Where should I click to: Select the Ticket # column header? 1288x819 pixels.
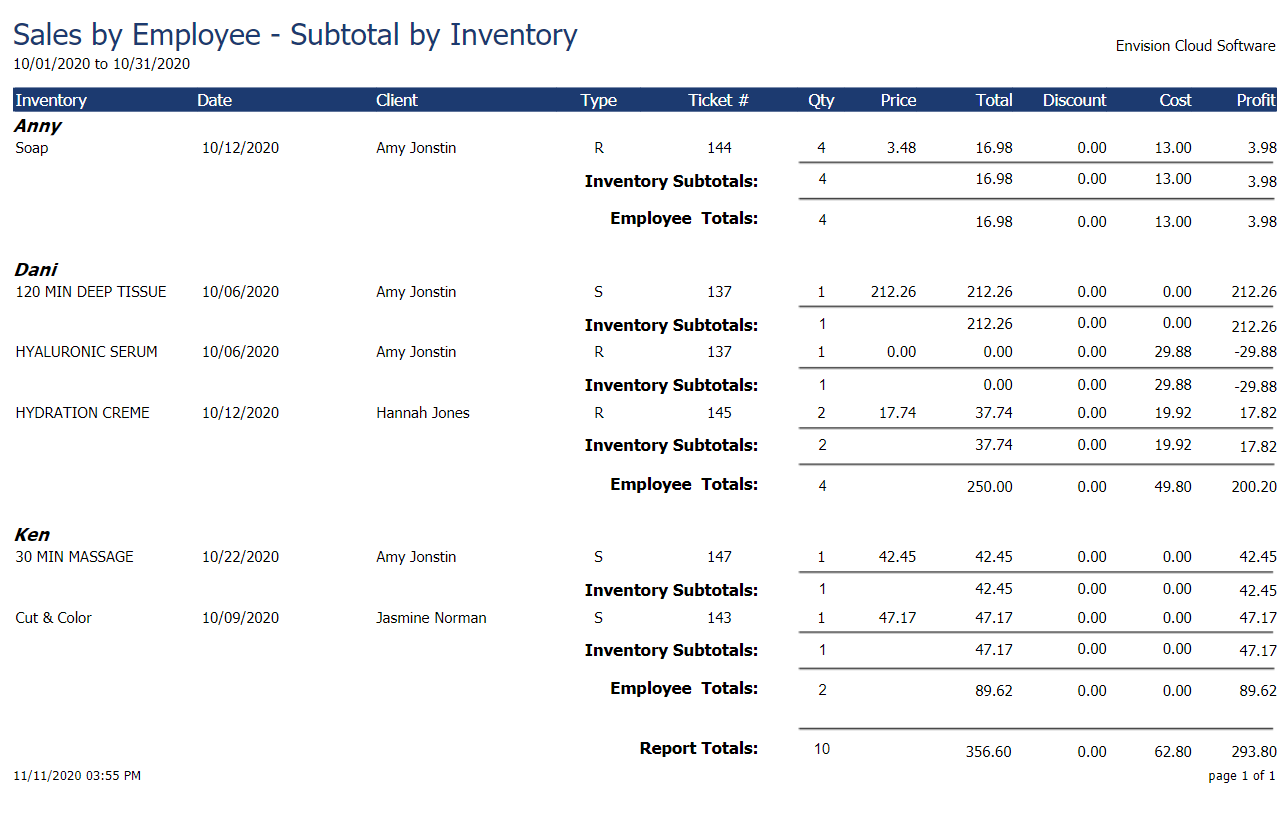click(718, 100)
